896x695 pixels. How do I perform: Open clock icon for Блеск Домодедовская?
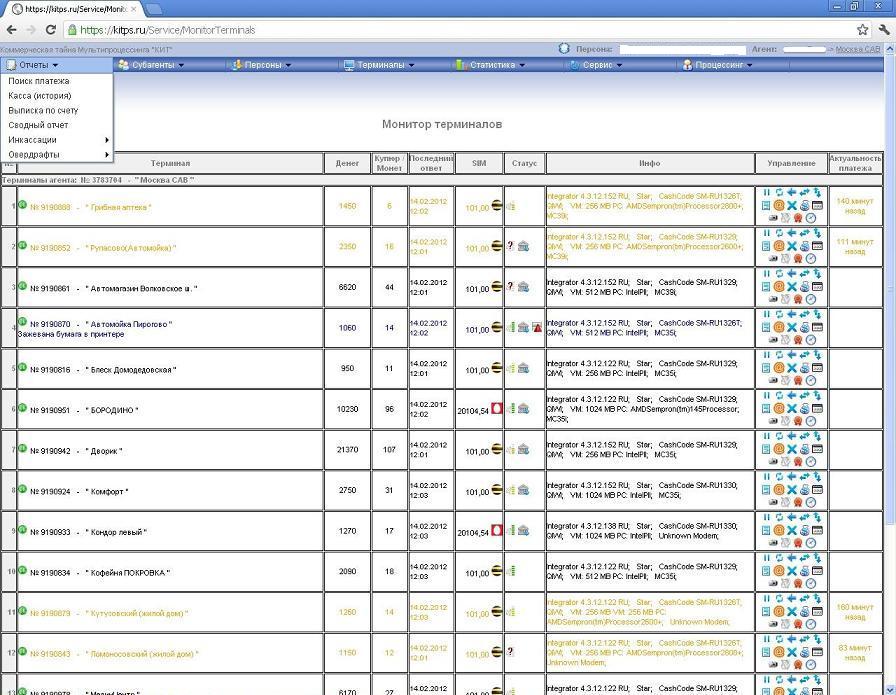click(x=810, y=381)
